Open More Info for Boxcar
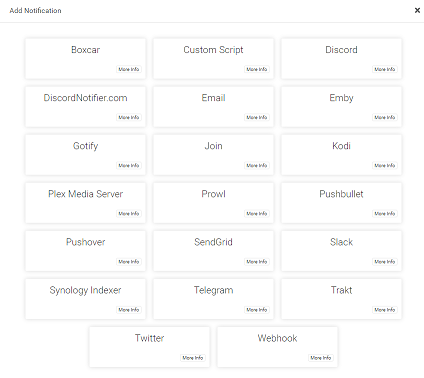 tap(129, 69)
